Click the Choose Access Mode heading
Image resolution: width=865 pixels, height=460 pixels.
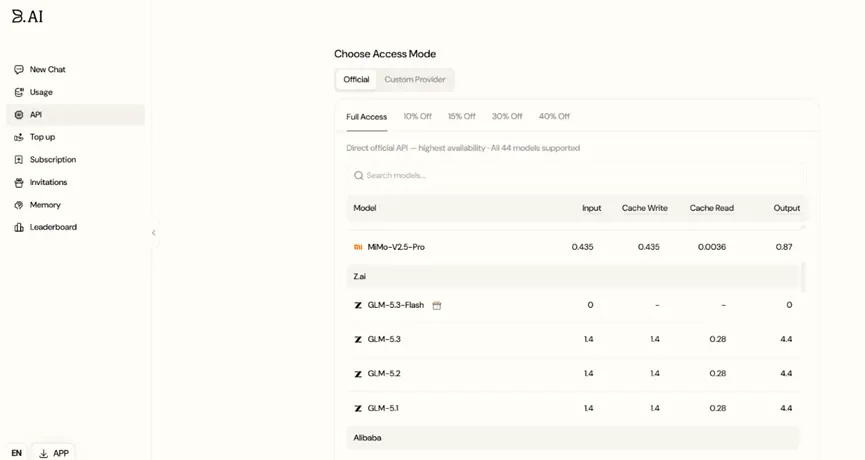[385, 54]
